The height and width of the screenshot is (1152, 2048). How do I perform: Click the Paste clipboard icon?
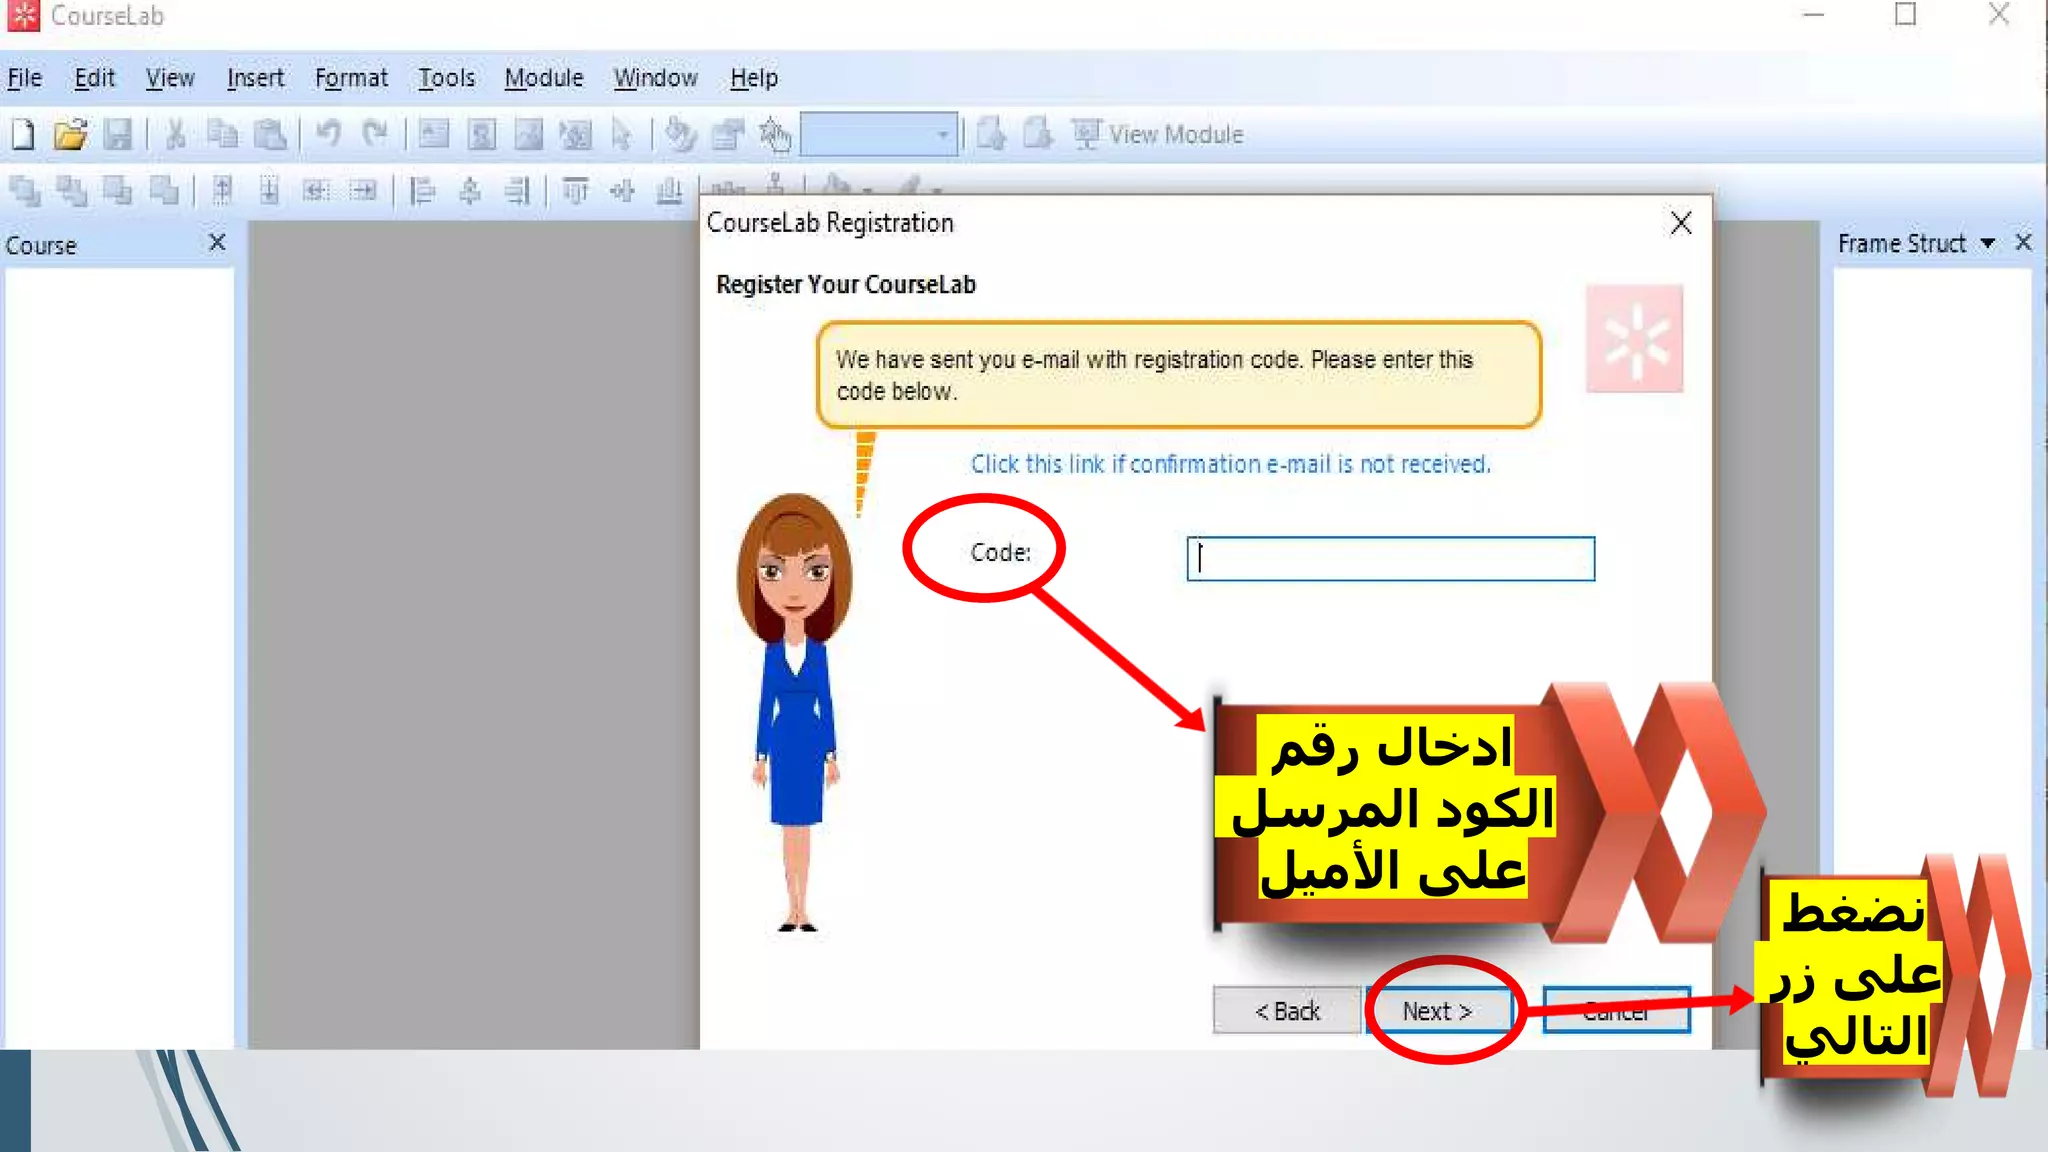pos(270,134)
